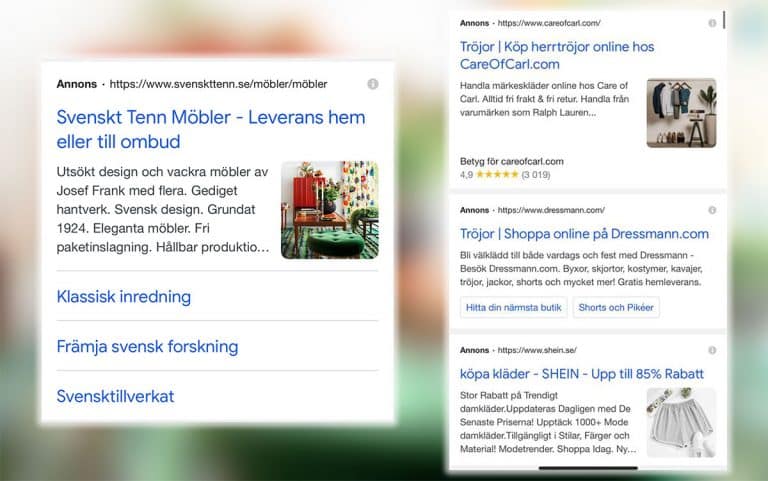Open Svensktillverkat sitelink
Screen dimensions: 768x481
tap(115, 396)
